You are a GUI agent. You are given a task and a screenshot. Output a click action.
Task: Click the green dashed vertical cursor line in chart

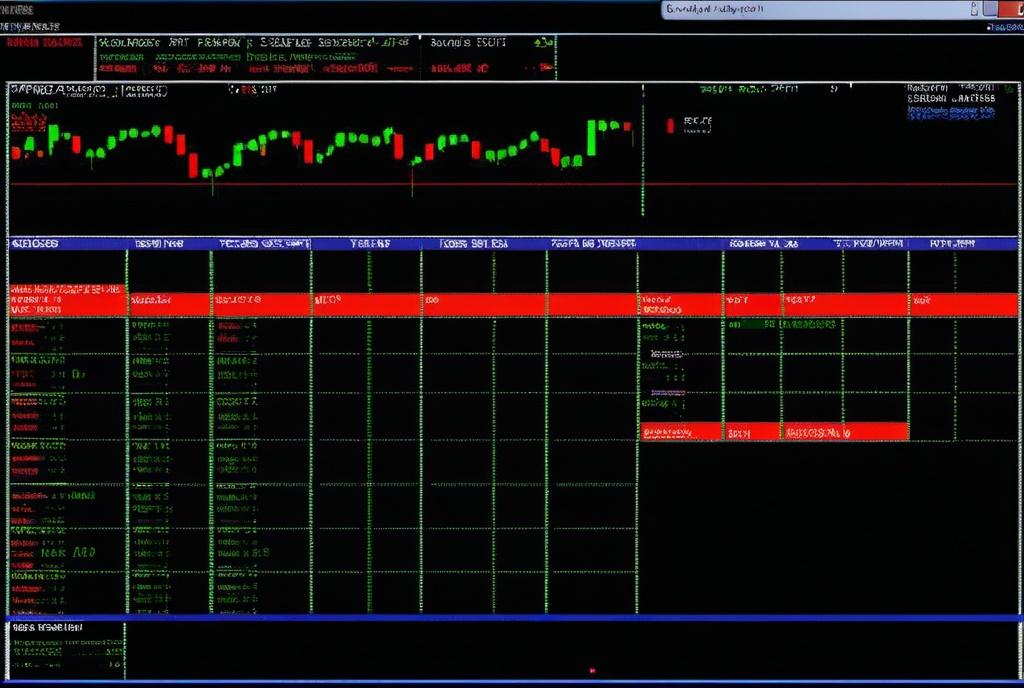pyautogui.click(x=643, y=150)
